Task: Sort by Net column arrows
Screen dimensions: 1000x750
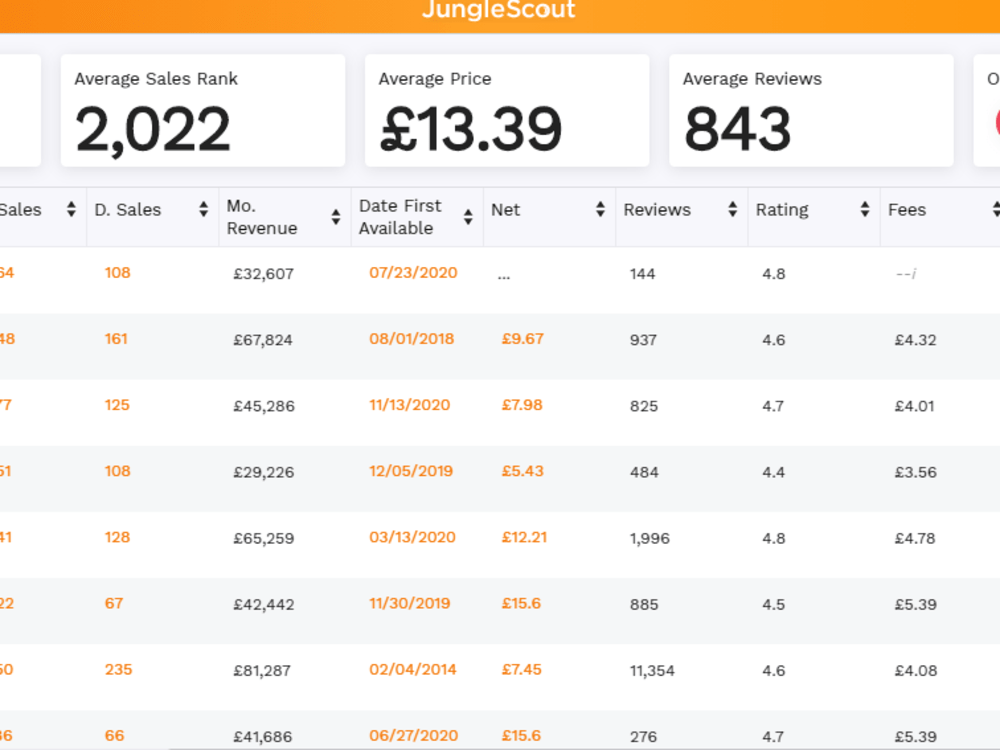Action: pyautogui.click(x=600, y=209)
